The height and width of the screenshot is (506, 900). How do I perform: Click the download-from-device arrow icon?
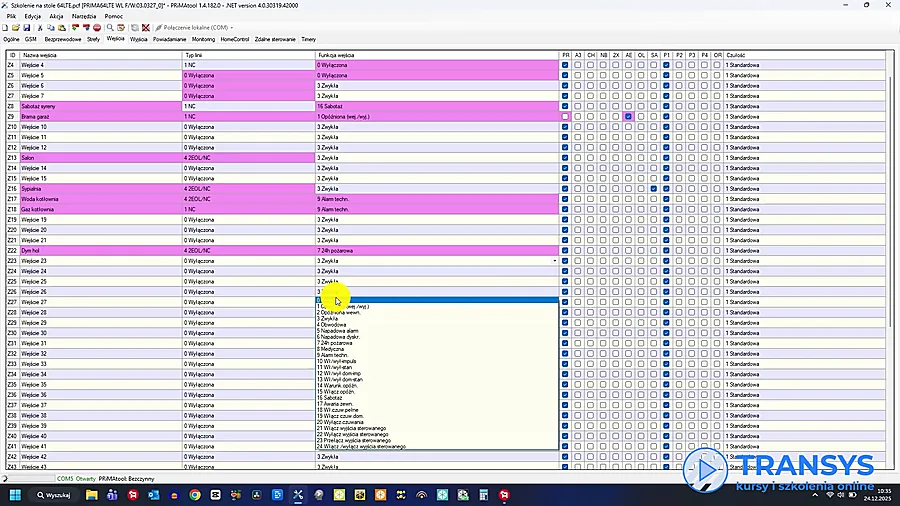pos(75,28)
